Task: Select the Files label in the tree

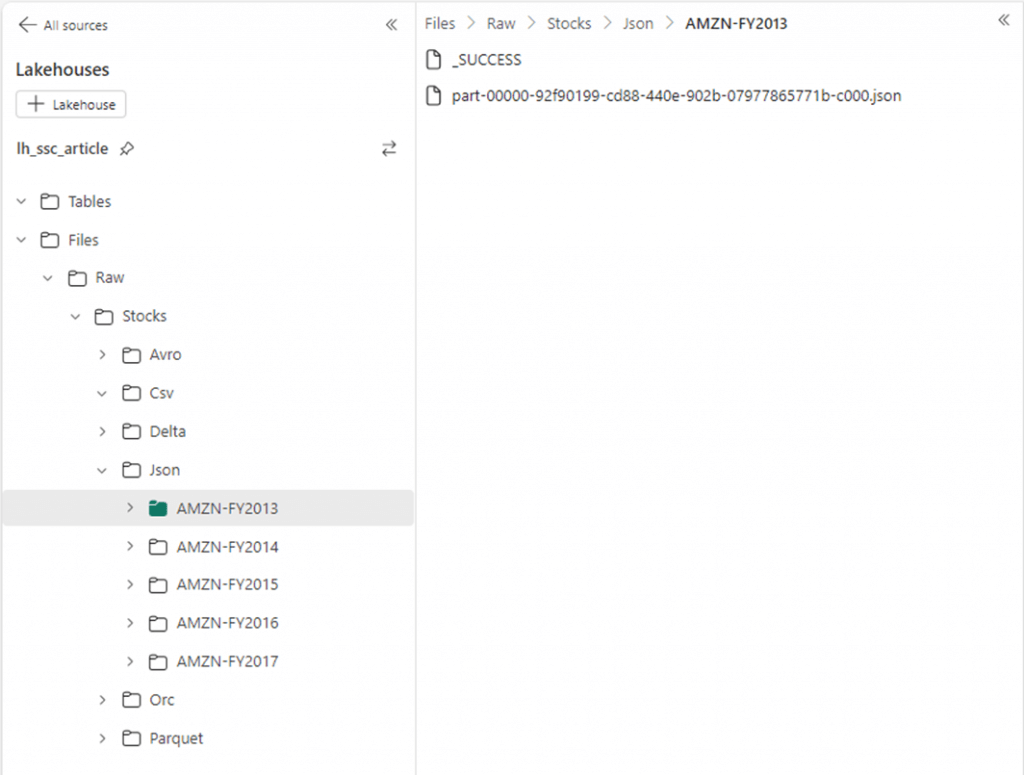Action: tap(83, 240)
